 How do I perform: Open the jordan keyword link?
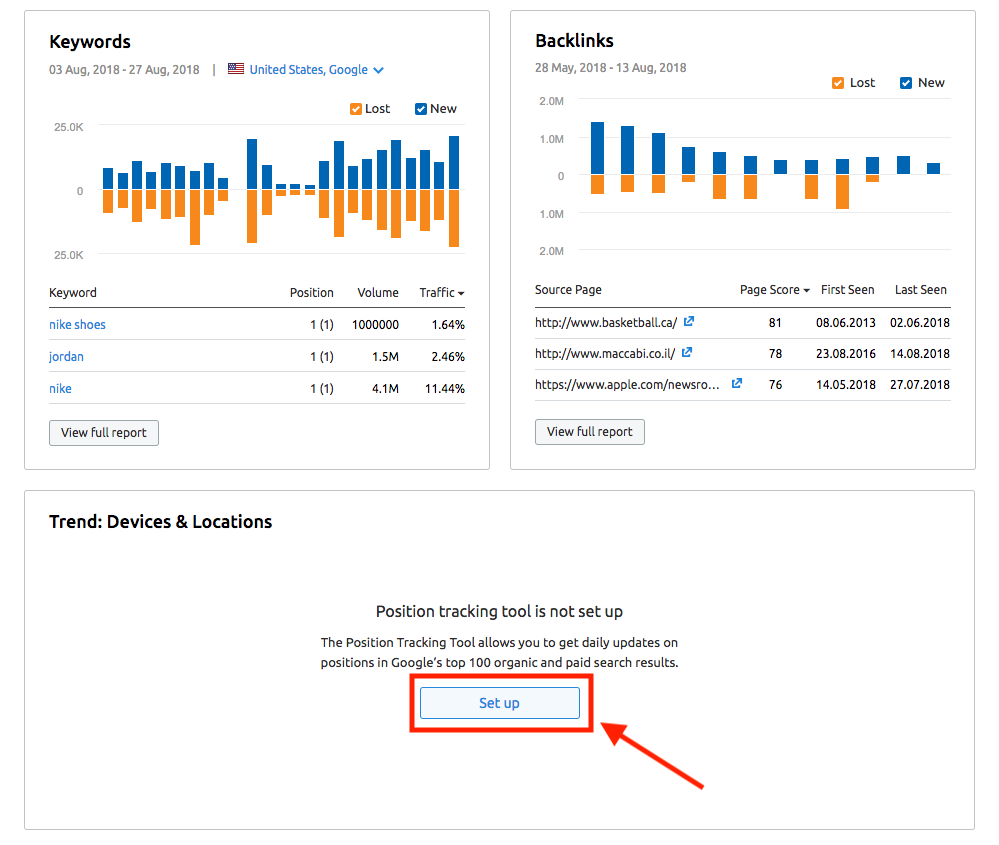click(x=66, y=356)
